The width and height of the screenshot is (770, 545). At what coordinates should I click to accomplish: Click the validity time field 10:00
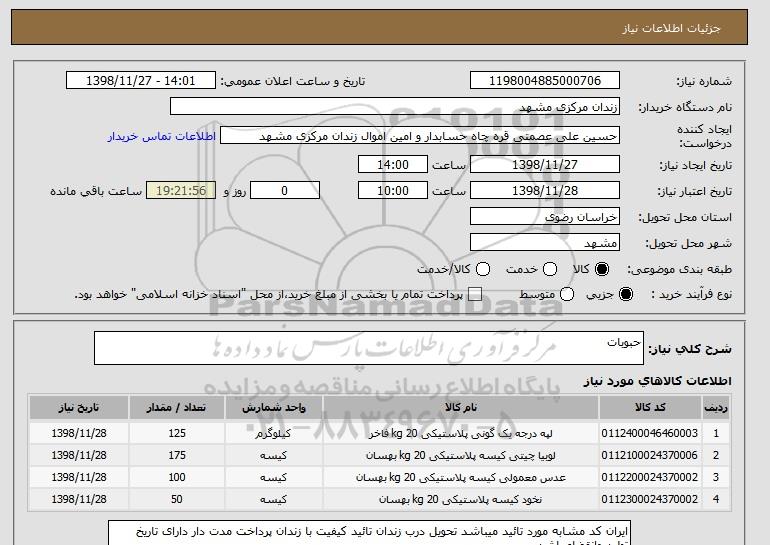[x=393, y=191]
